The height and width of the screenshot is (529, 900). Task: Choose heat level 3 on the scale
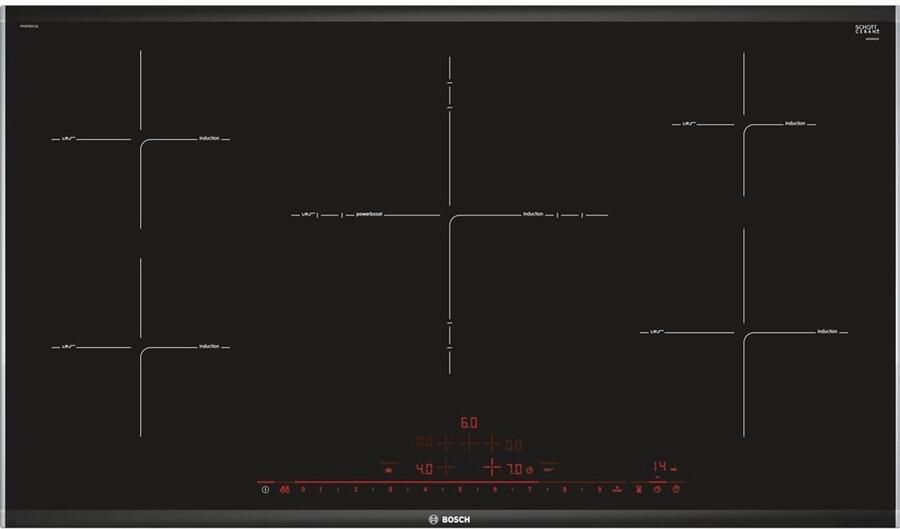[390, 489]
